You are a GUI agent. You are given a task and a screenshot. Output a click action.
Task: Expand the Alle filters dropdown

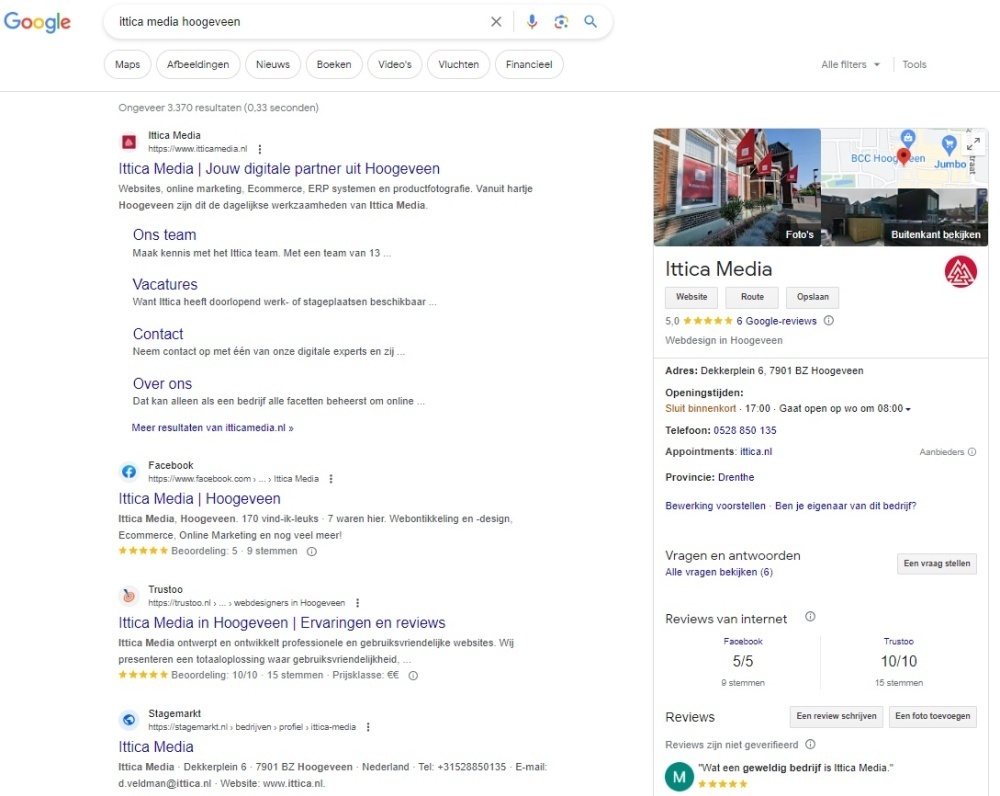click(x=850, y=65)
